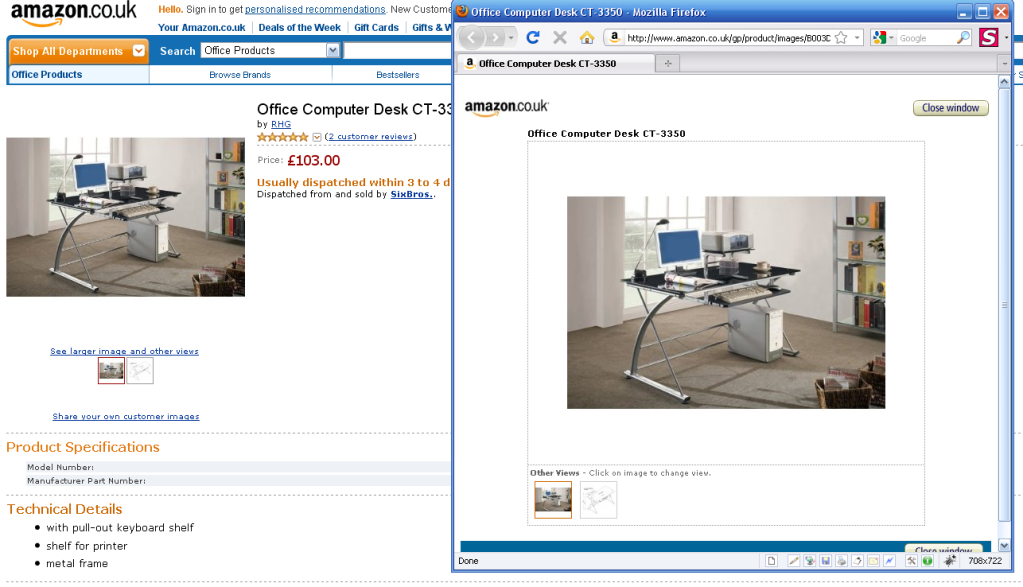The image size is (1023, 587).
Task: Click the amazon.co.uk logo on main page
Action: pyautogui.click(x=74, y=13)
